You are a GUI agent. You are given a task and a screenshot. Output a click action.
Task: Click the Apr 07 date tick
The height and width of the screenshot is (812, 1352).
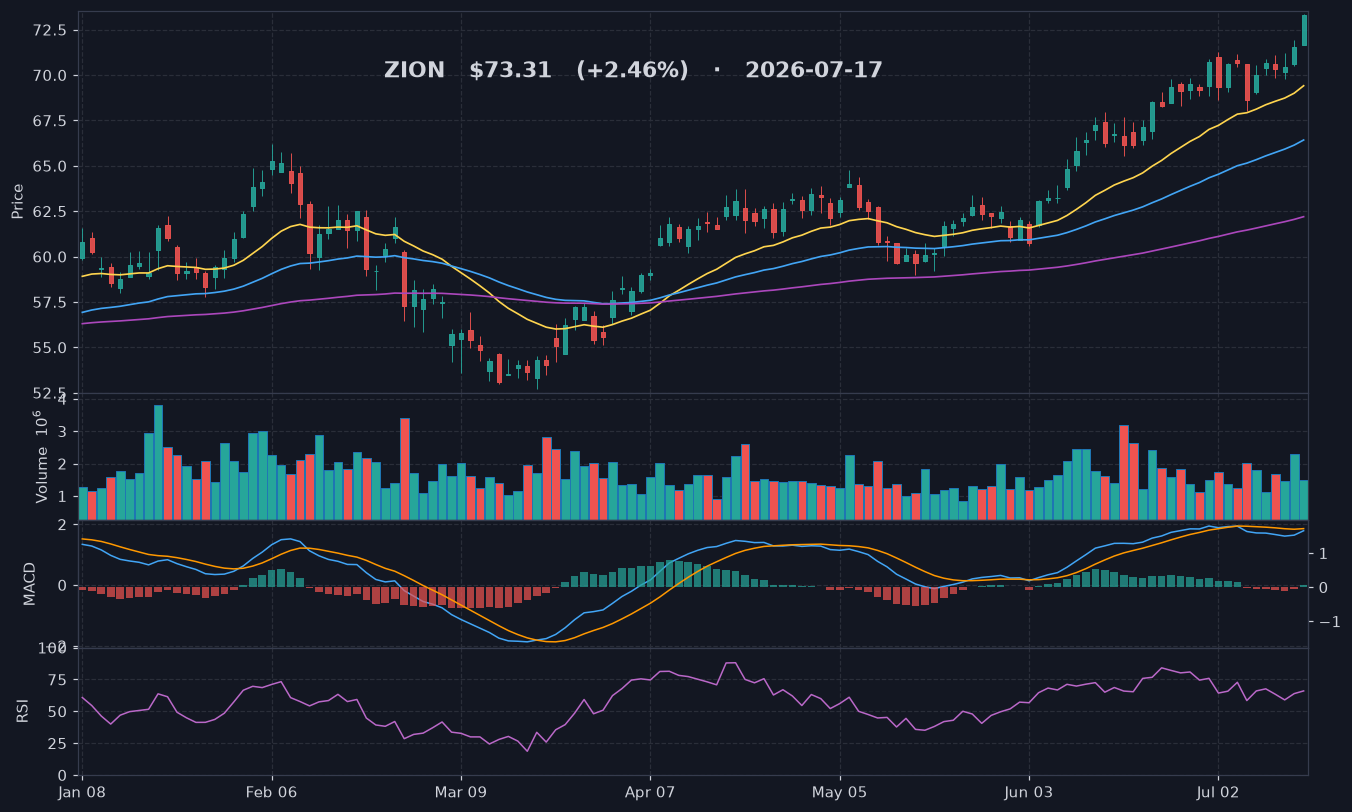(650, 791)
